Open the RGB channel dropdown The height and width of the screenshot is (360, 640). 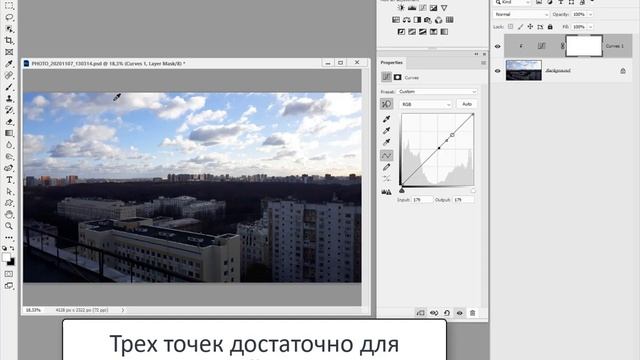pos(426,104)
